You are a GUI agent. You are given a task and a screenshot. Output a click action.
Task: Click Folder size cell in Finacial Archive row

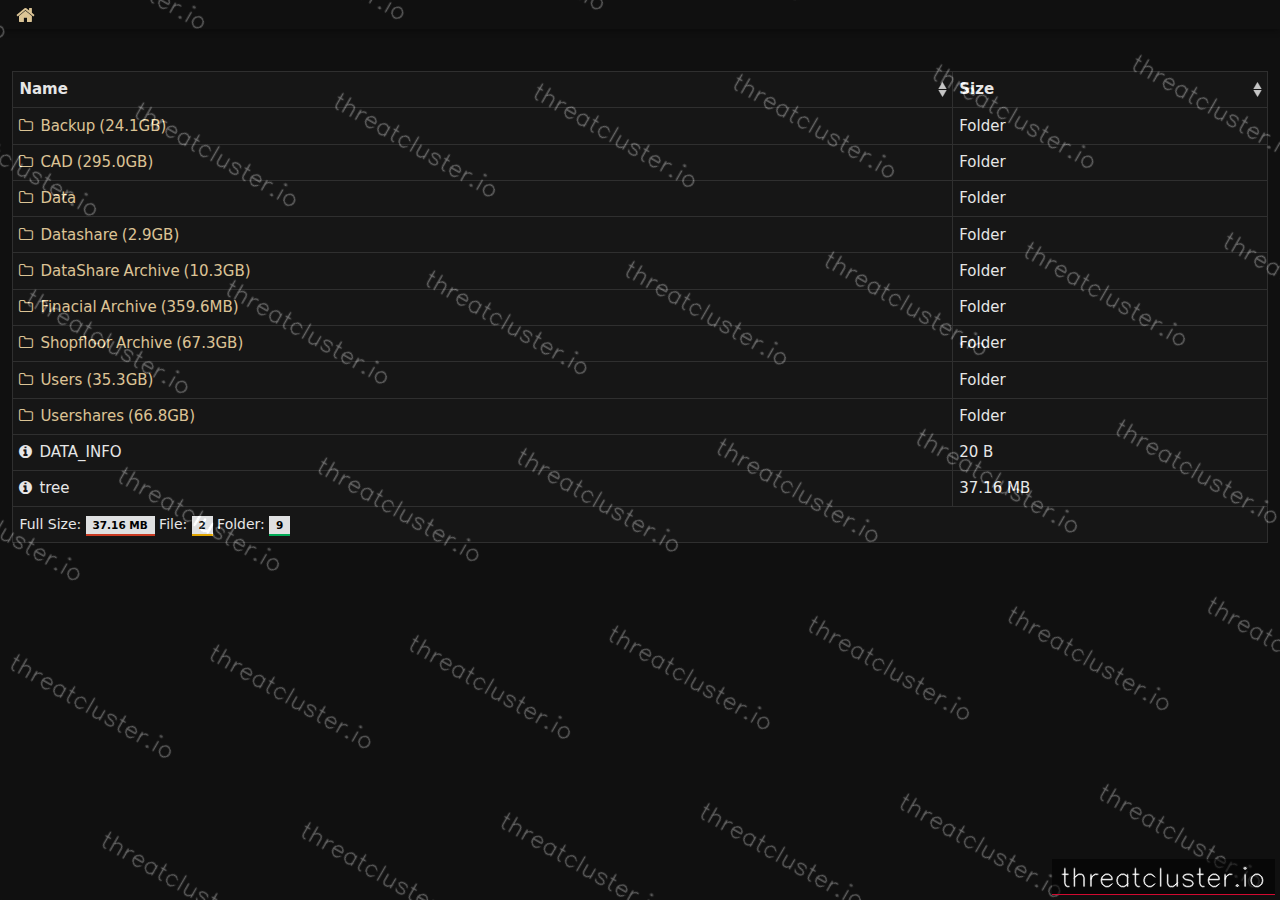1109,307
